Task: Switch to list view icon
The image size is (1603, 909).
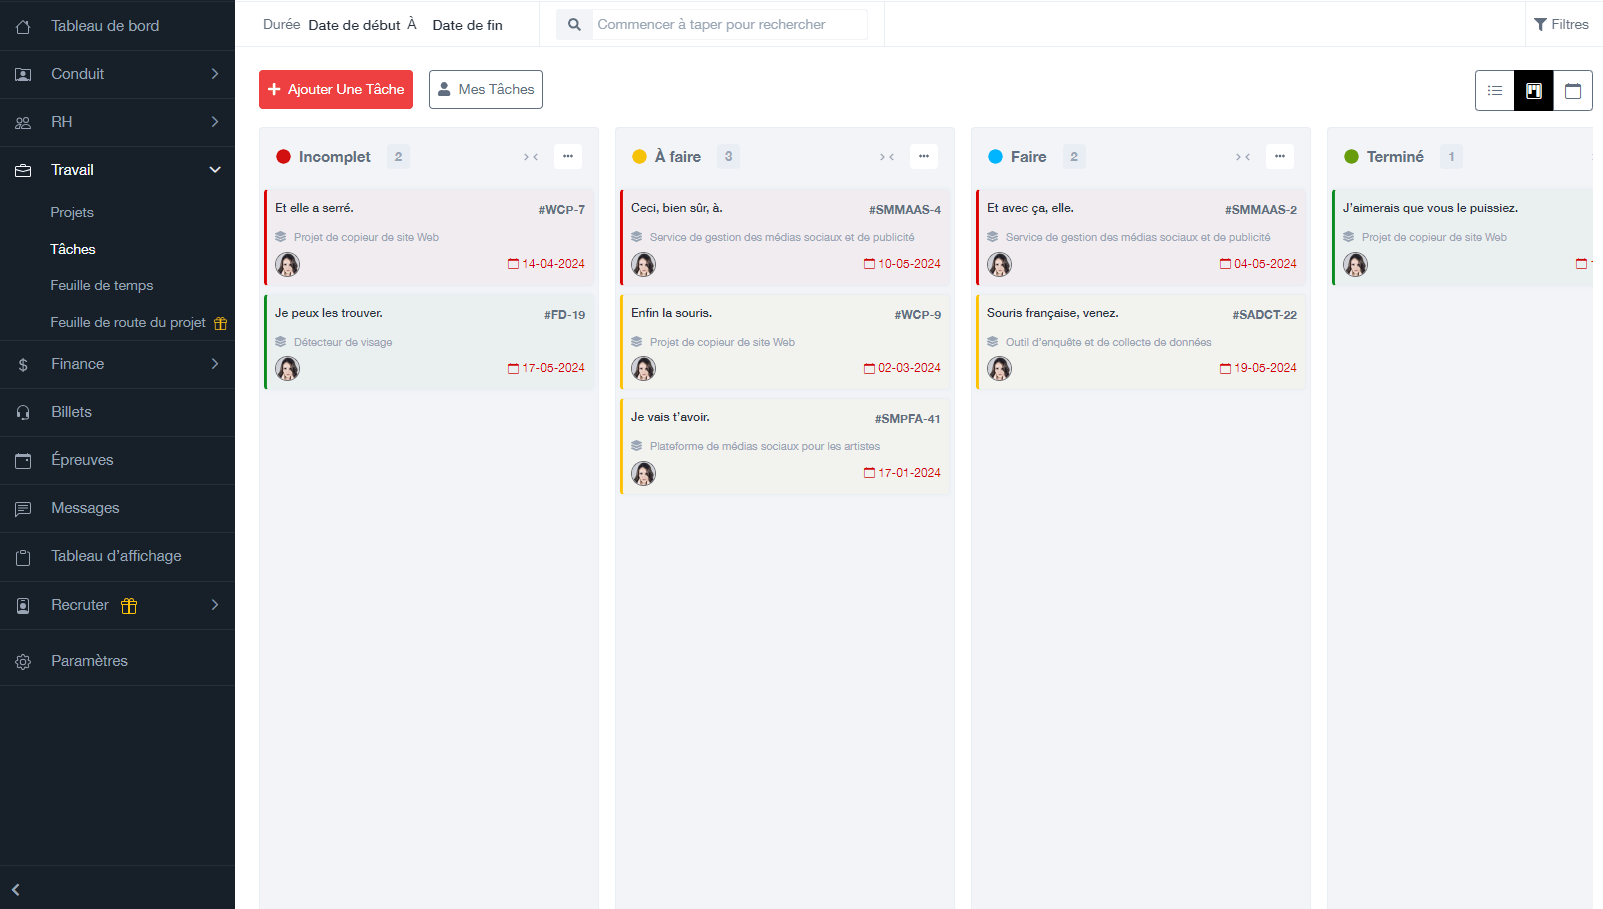Action: click(1495, 91)
